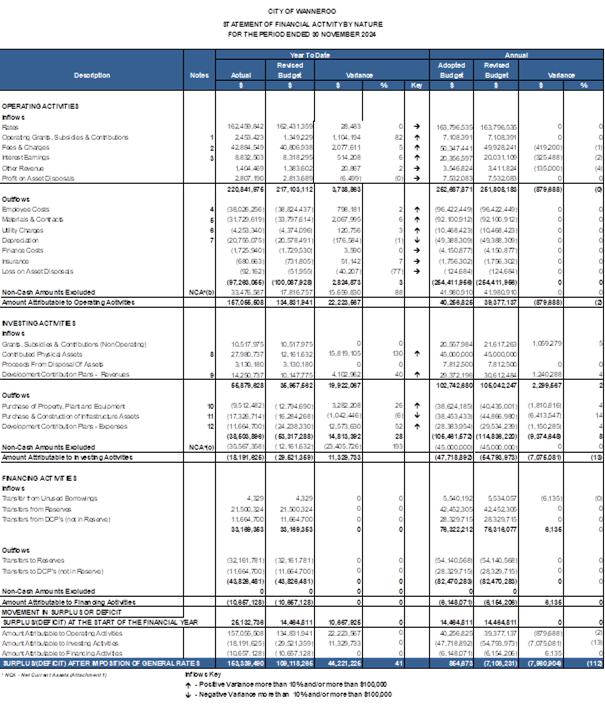The width and height of the screenshot is (605, 711).
Task: Click the Key column header
Action: [x=417, y=85]
